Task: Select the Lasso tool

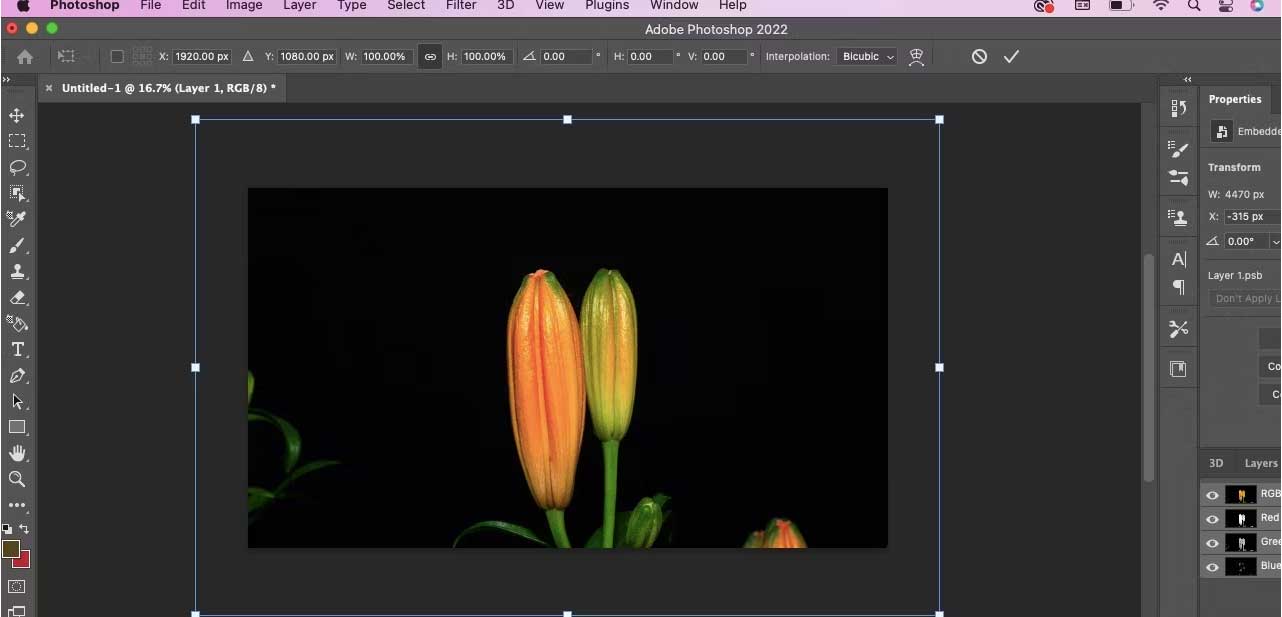Action: coord(16,167)
